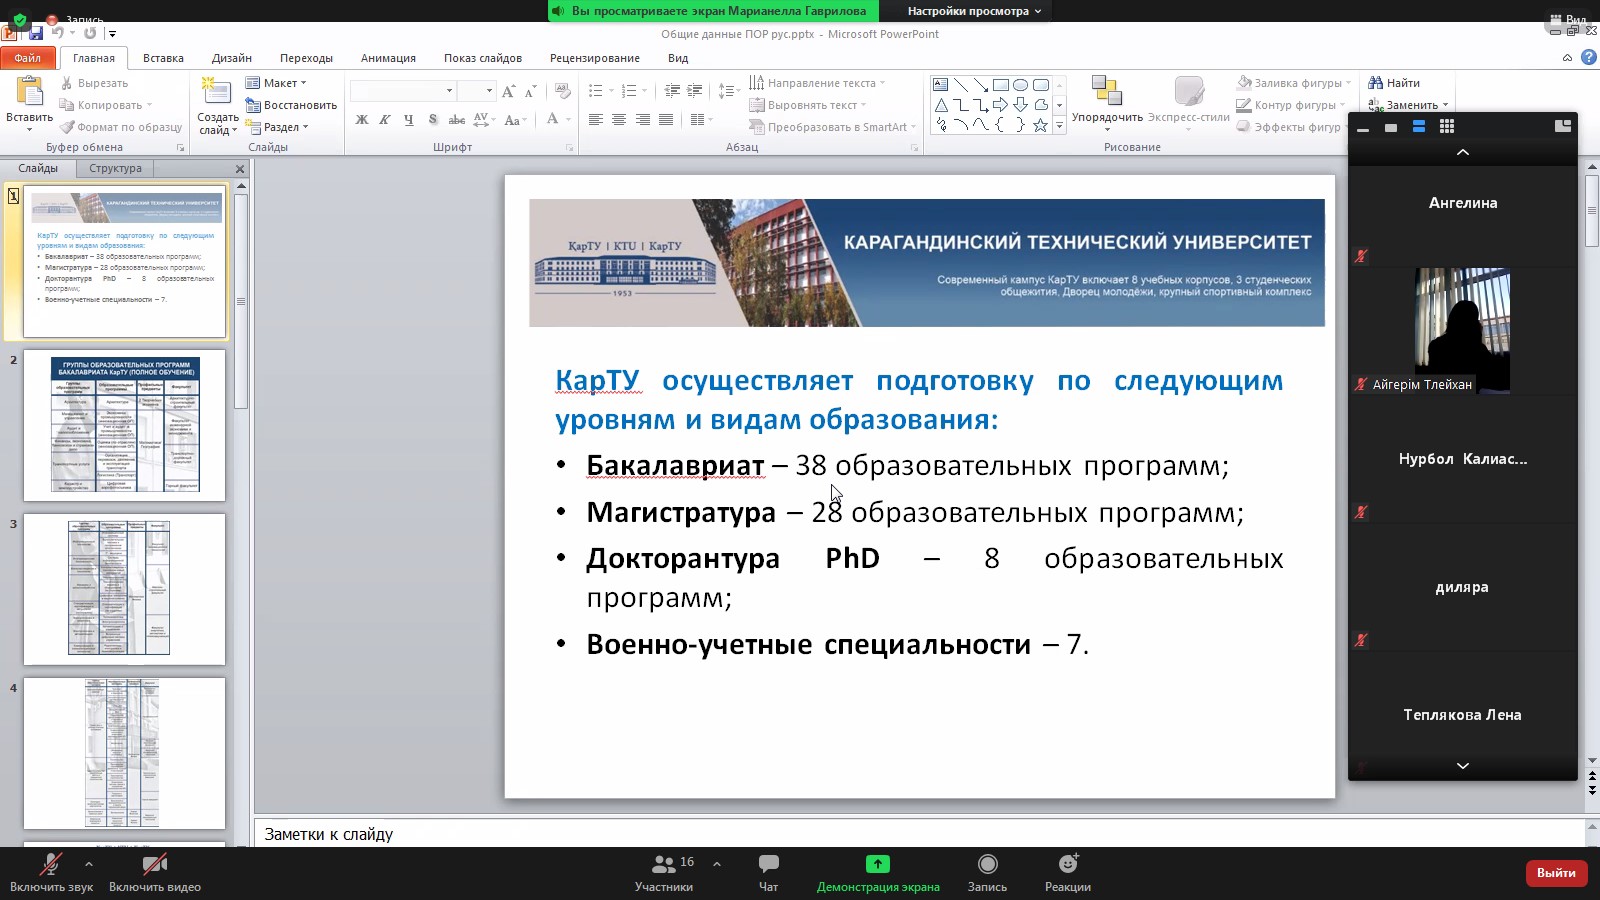
Task: Select the five-point star shape
Action: [1040, 125]
